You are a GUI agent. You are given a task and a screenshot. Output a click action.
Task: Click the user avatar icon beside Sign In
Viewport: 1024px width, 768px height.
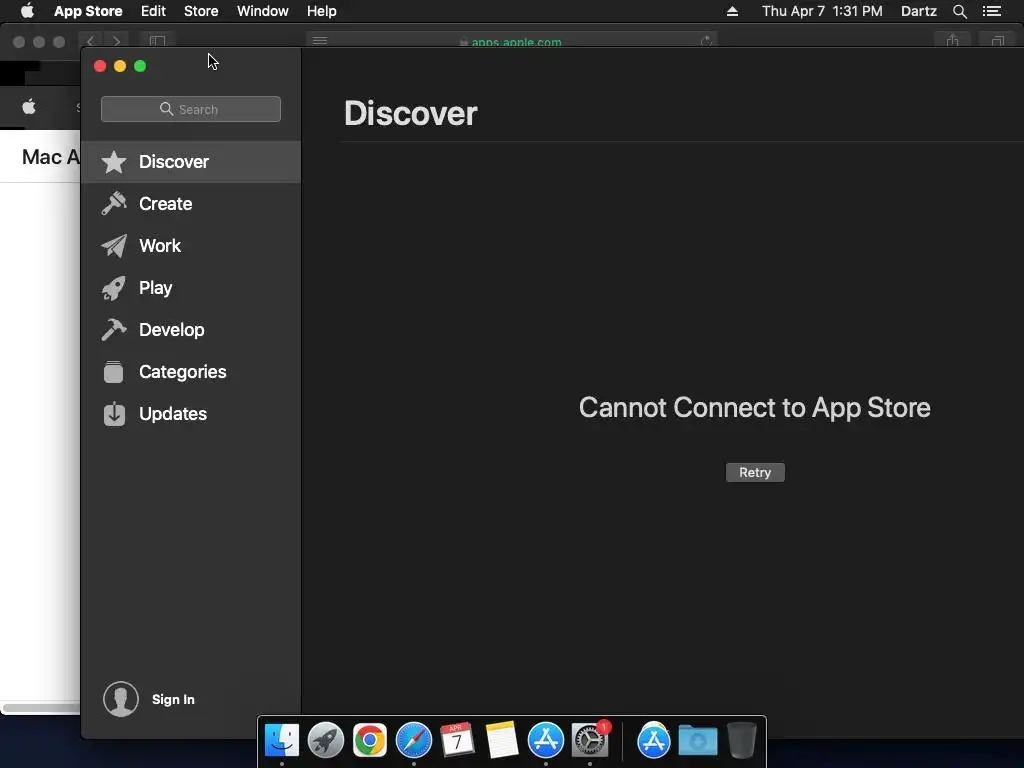click(121, 699)
